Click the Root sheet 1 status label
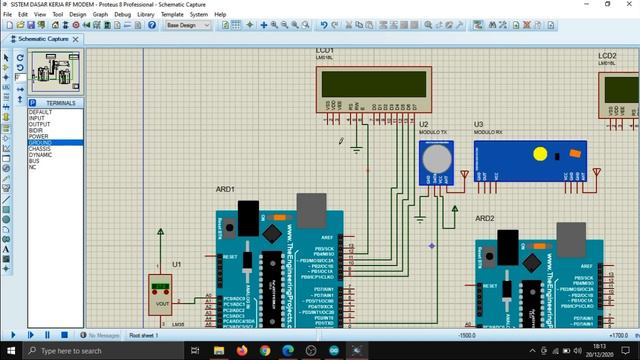Image resolution: width=640 pixels, height=360 pixels. [144, 335]
